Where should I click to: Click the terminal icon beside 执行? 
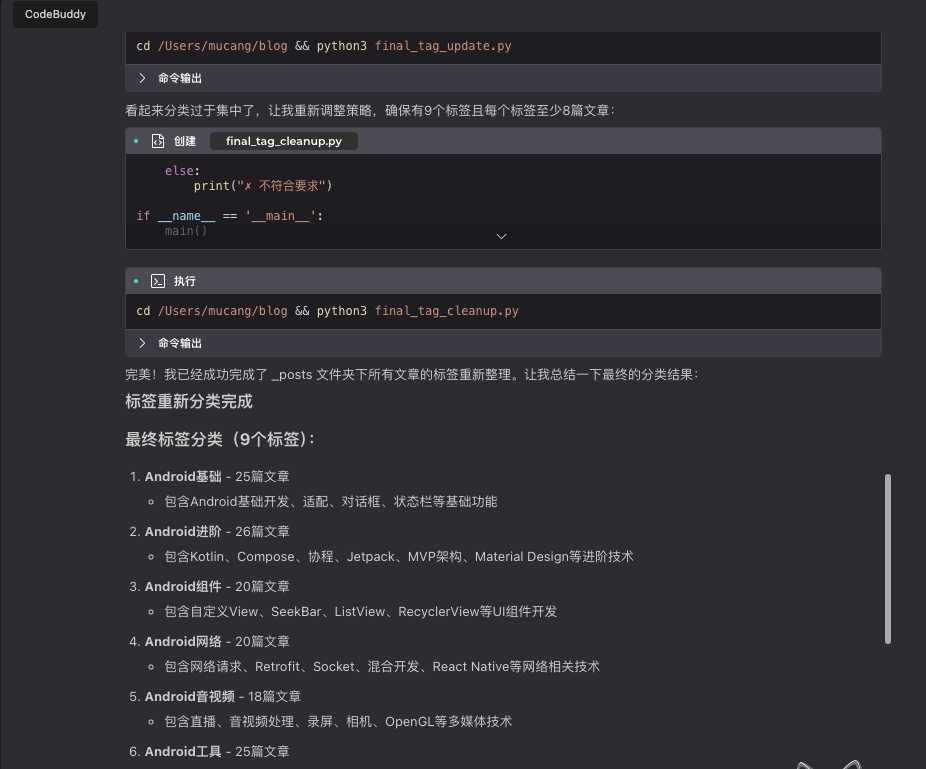click(x=158, y=281)
